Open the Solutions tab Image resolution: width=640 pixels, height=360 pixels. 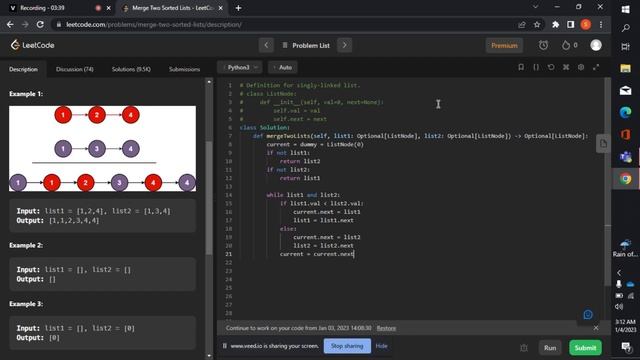coord(131,69)
